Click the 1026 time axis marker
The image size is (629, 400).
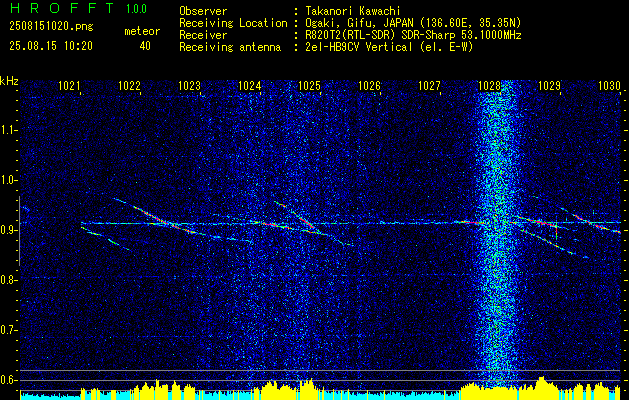pos(369,85)
